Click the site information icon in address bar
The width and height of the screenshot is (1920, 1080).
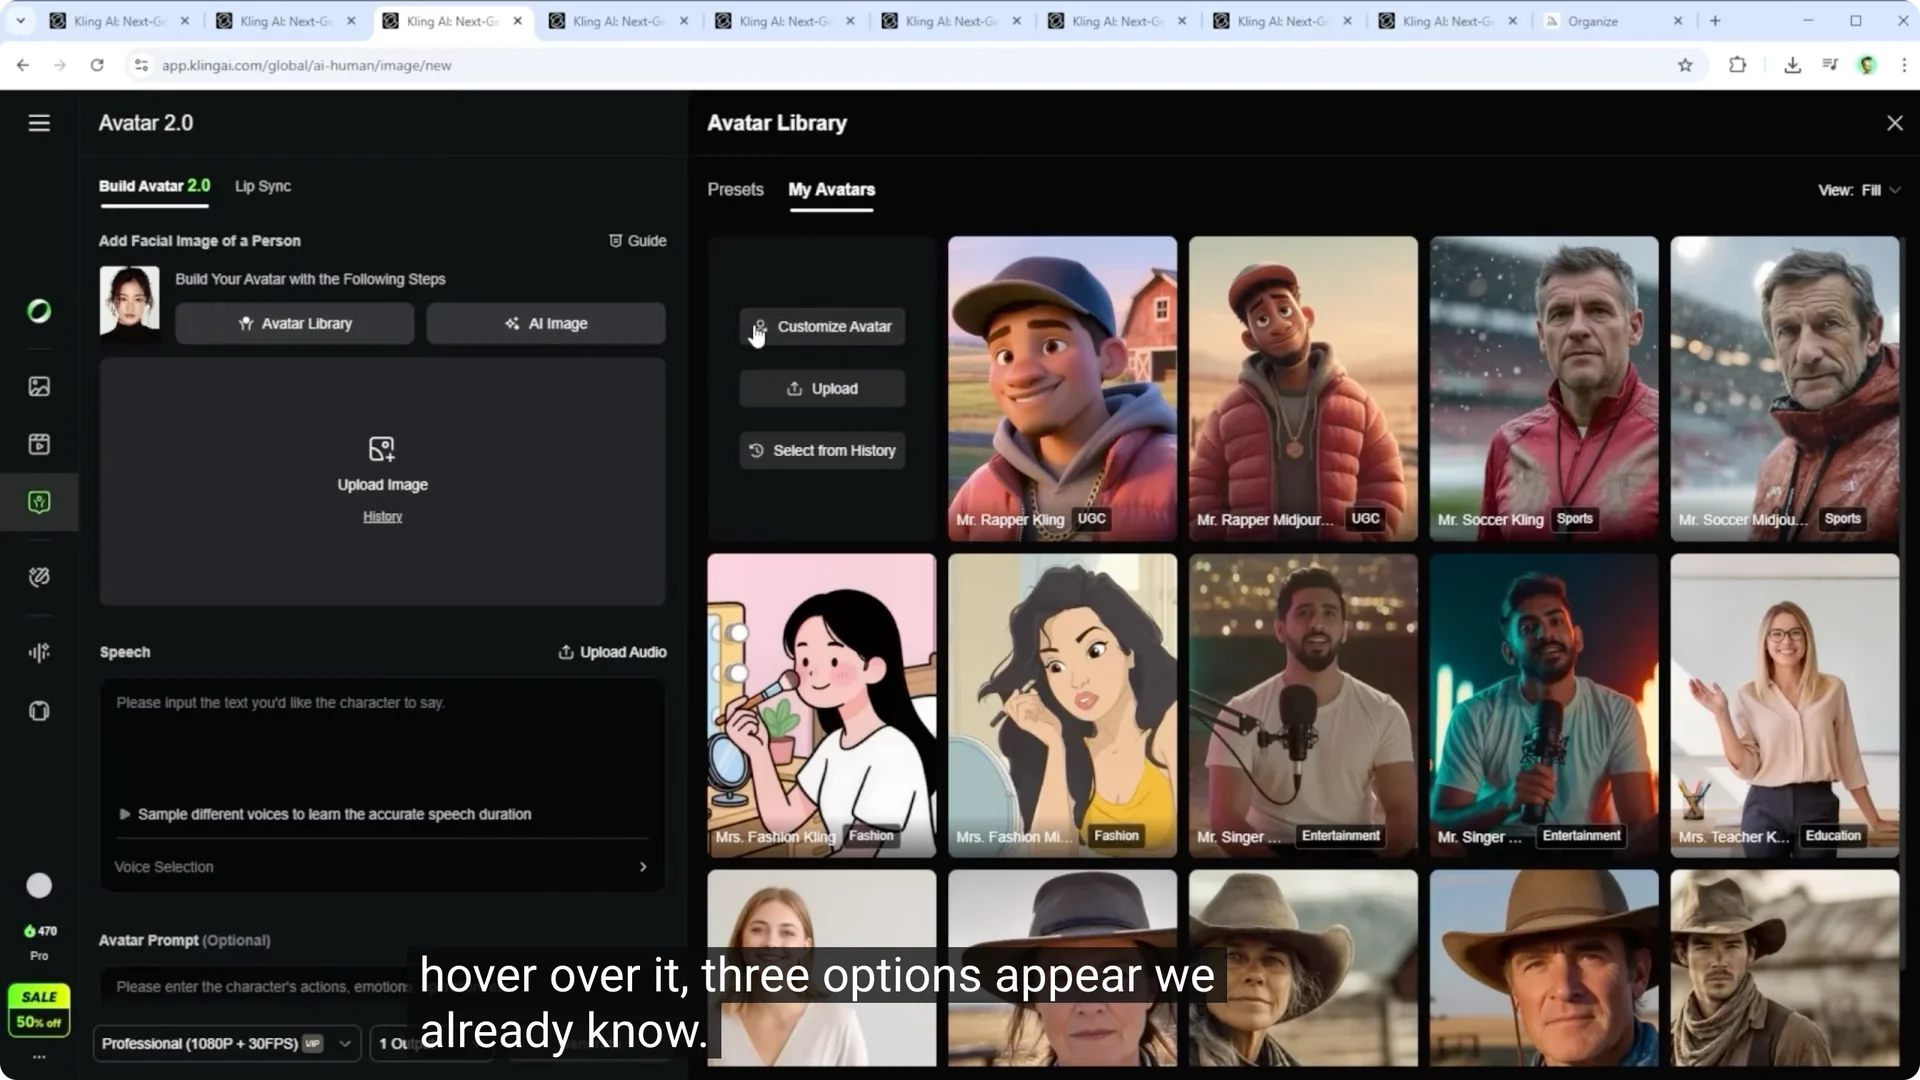pos(141,65)
